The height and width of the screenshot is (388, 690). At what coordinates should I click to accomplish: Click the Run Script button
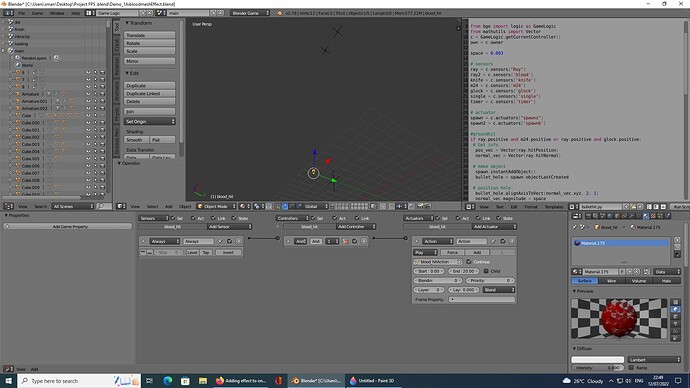pyautogui.click(x=680, y=206)
